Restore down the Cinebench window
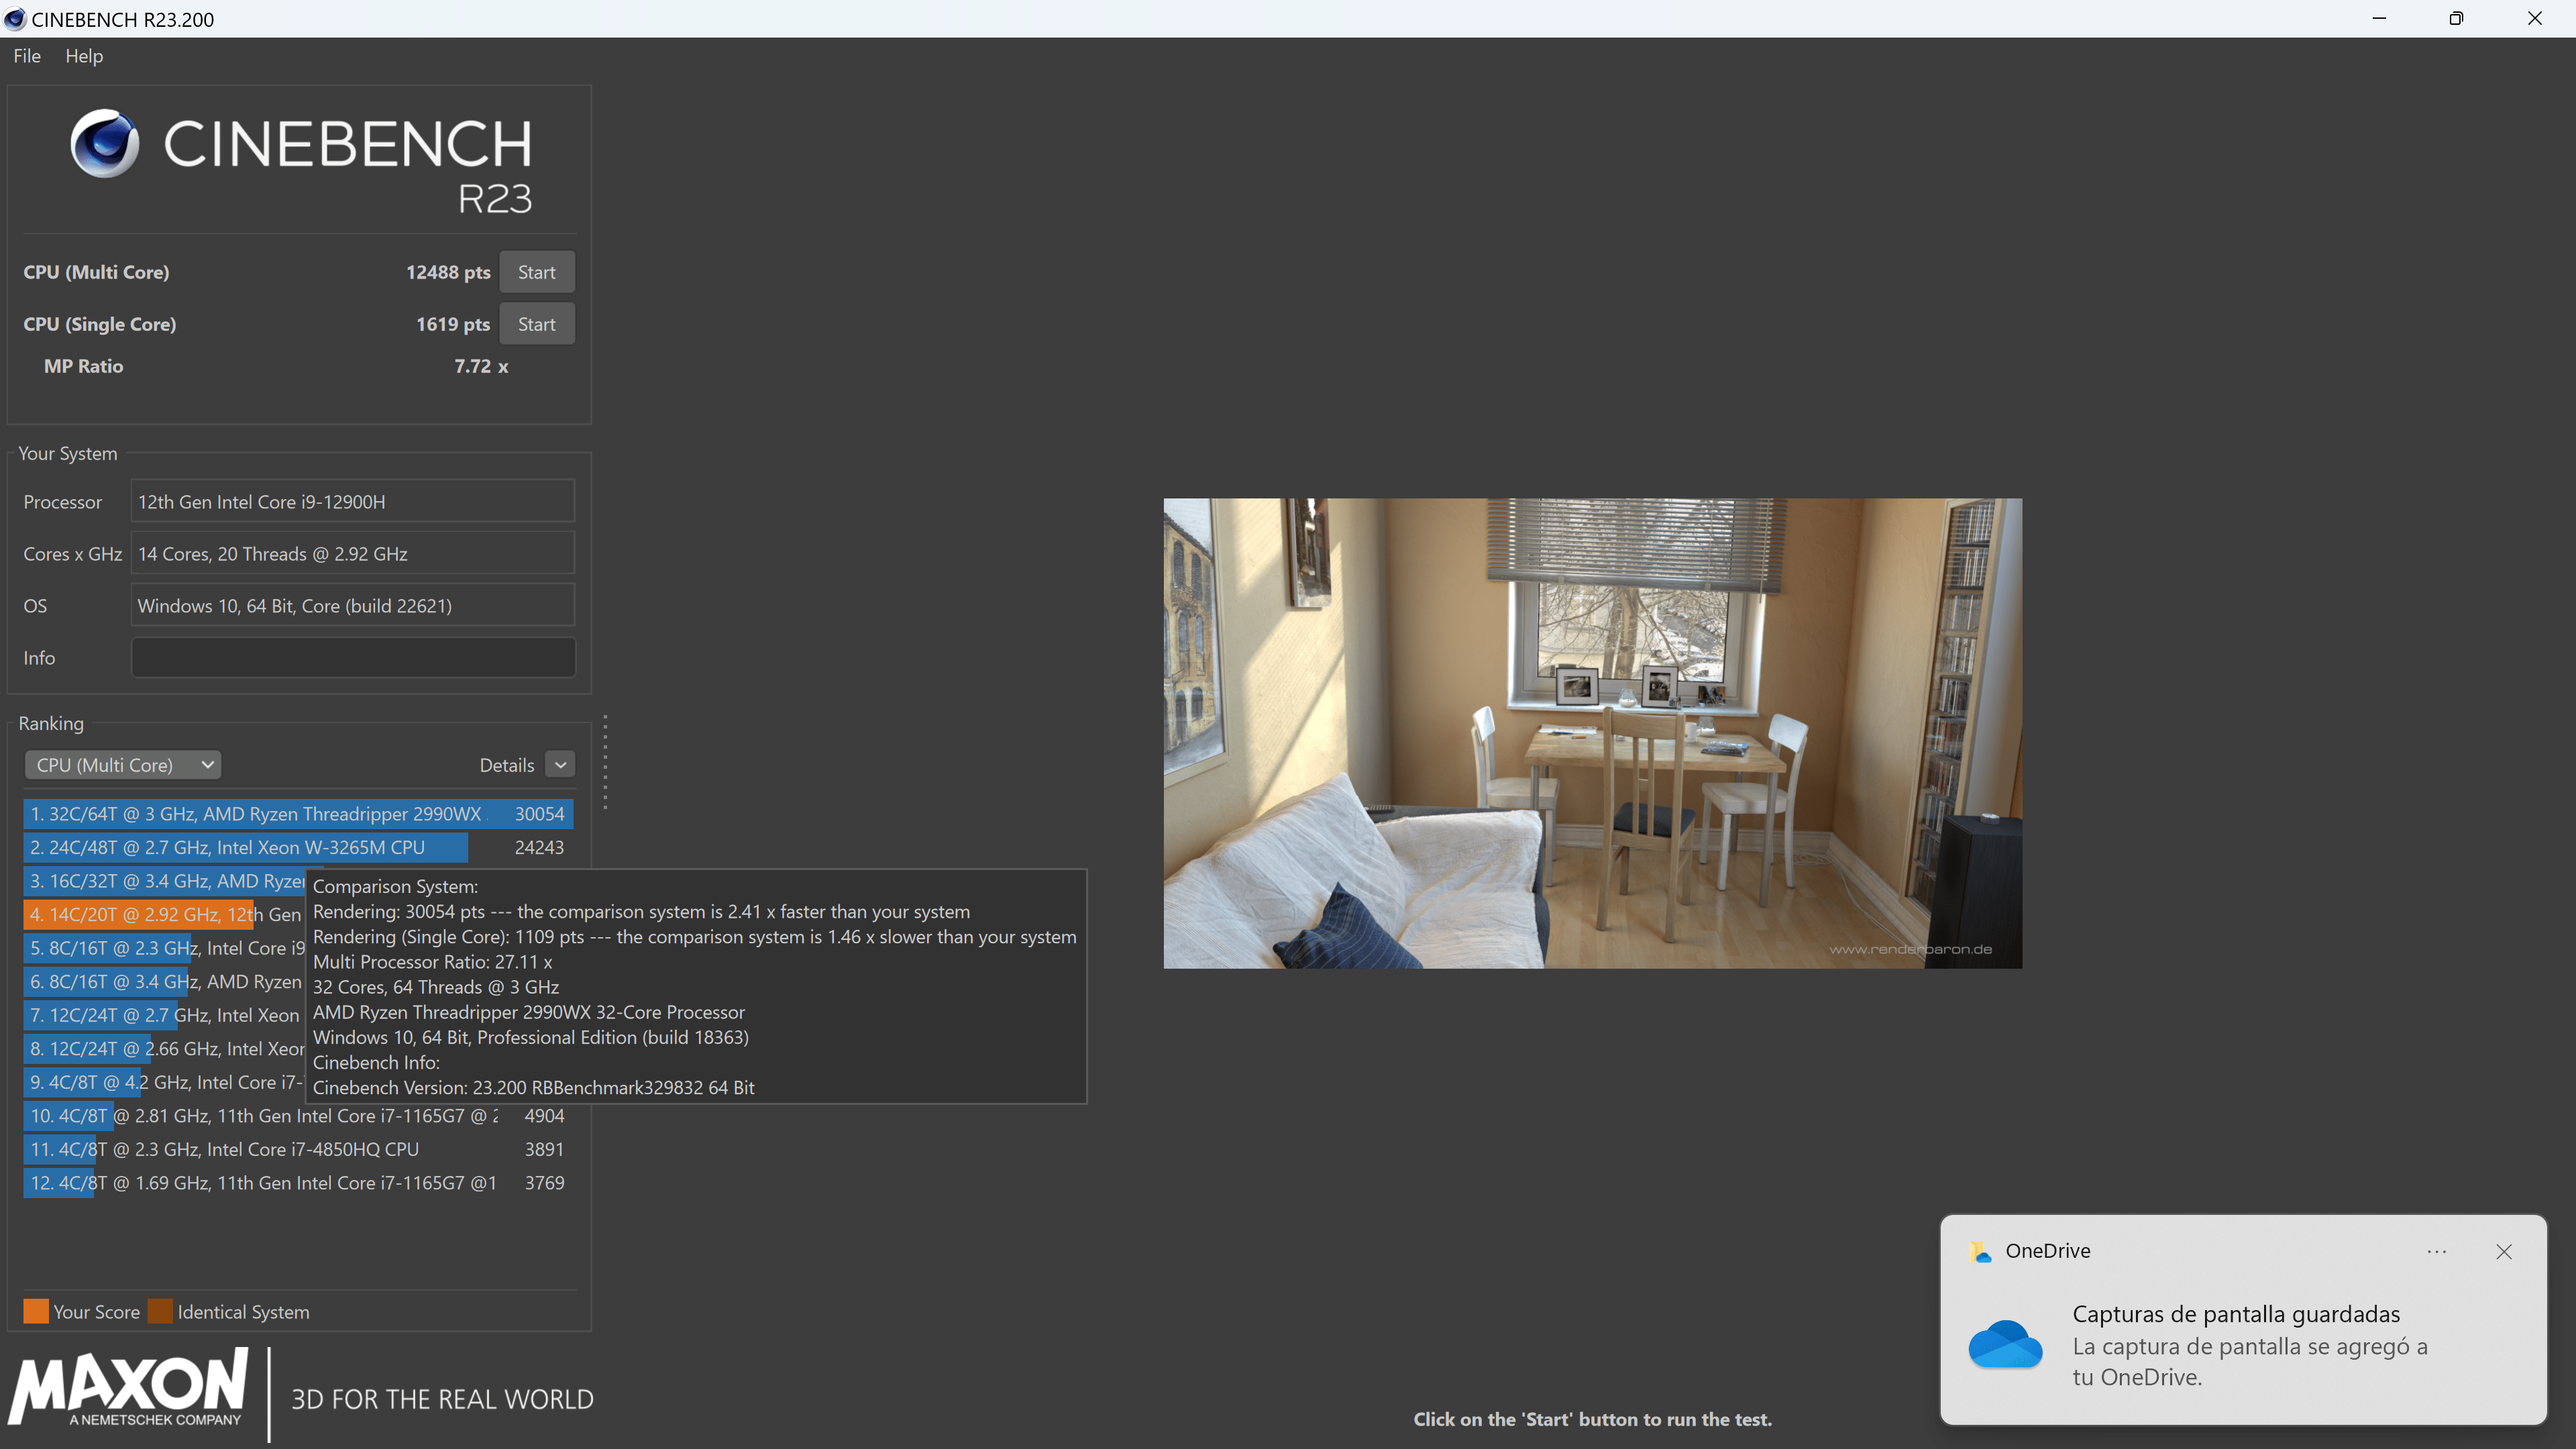 coord(2456,19)
